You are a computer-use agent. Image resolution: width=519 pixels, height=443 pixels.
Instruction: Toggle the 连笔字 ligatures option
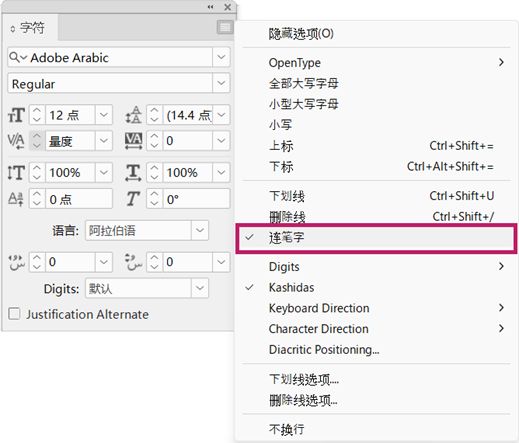click(376, 238)
